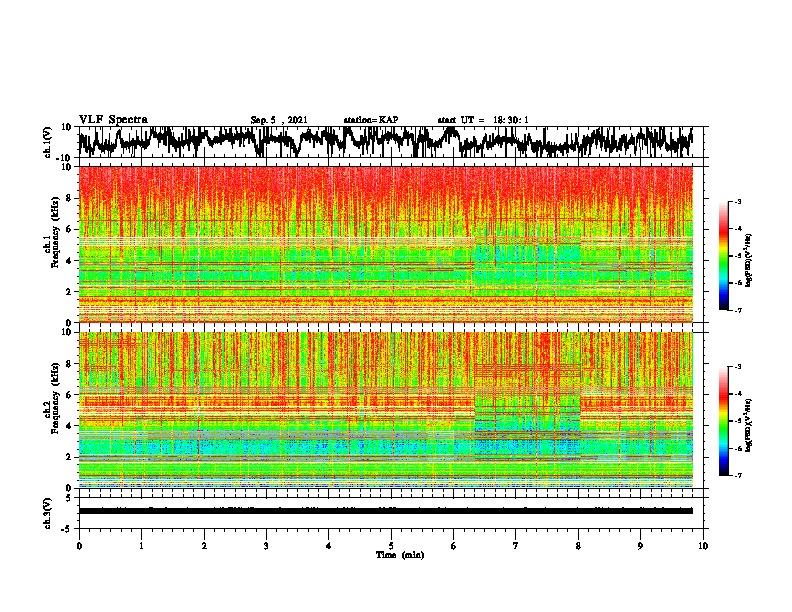Click time axis tick label "2"
Viewport: 792px width, 612px height.
tap(204, 546)
